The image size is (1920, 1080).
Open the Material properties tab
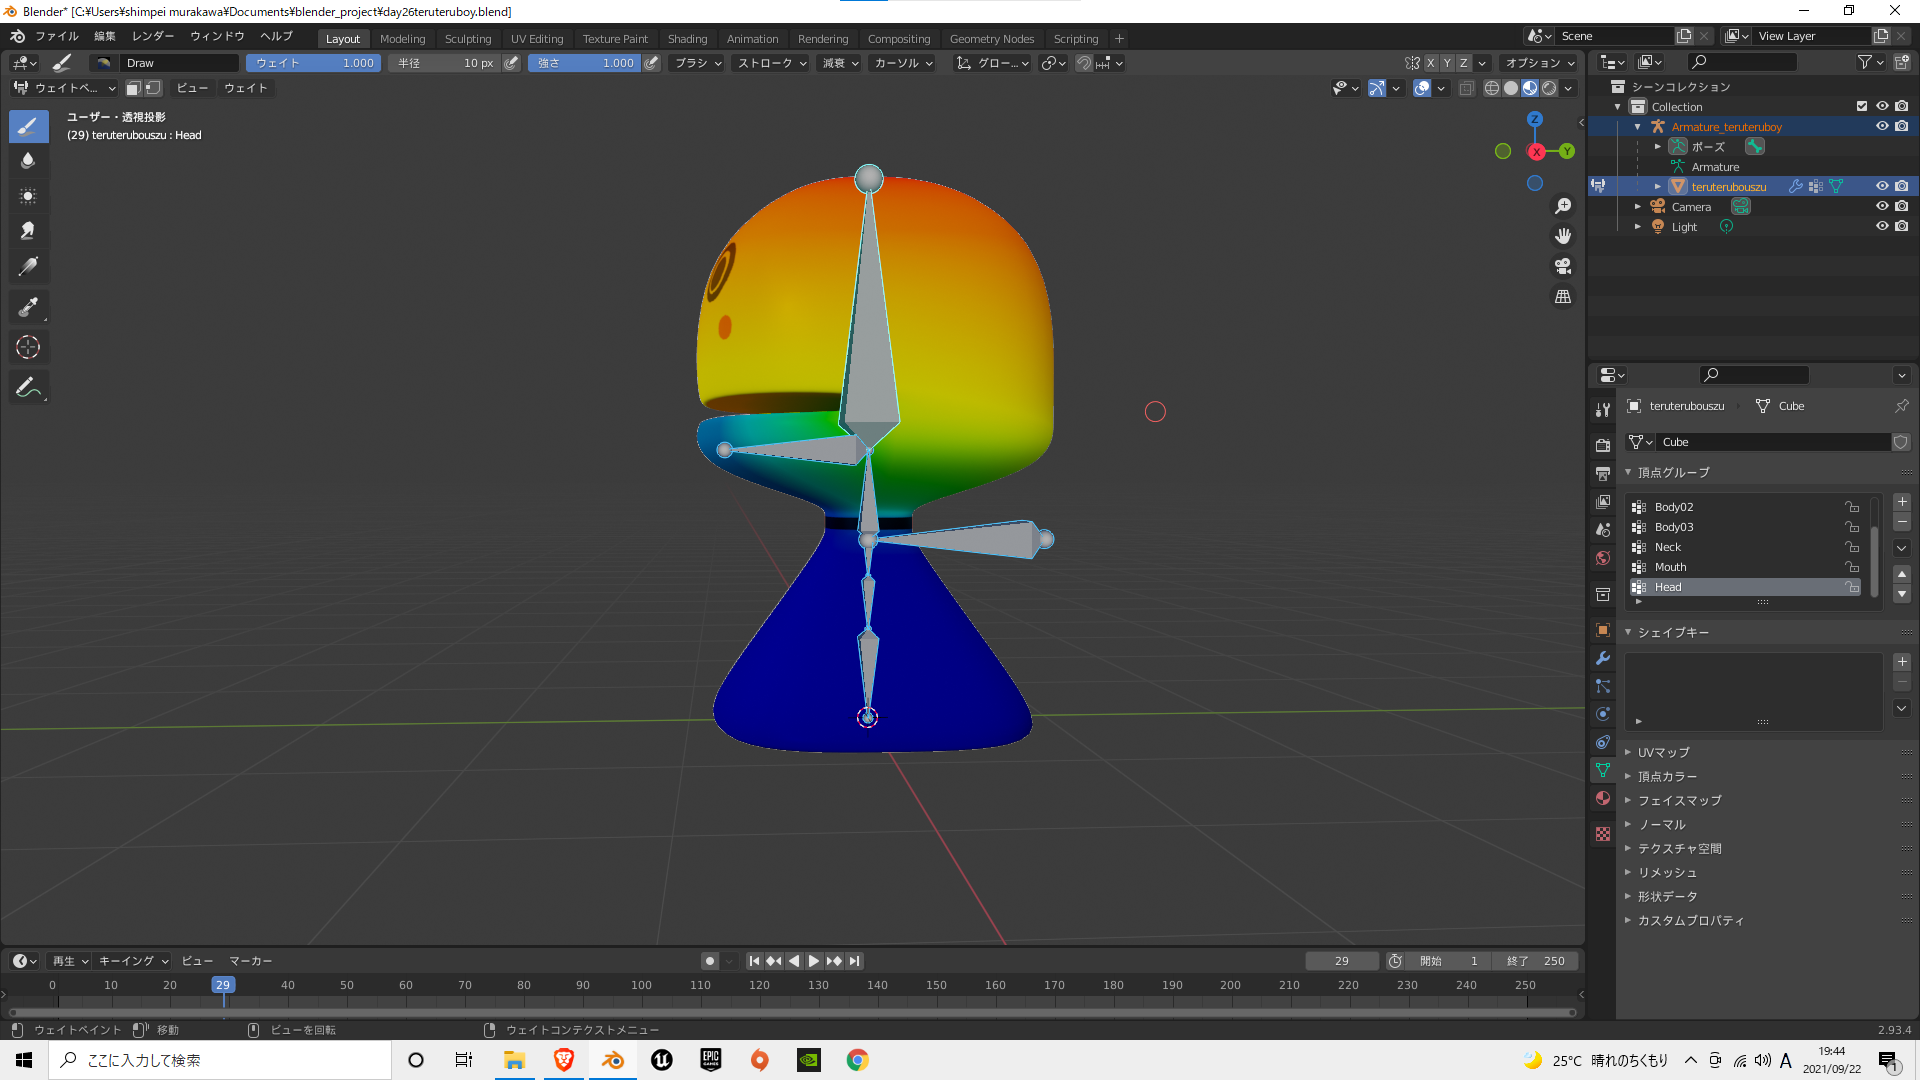click(1603, 798)
